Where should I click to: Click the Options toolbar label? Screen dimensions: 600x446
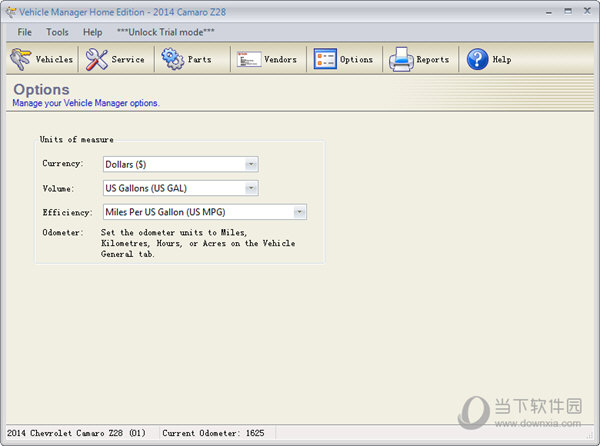click(x=356, y=60)
